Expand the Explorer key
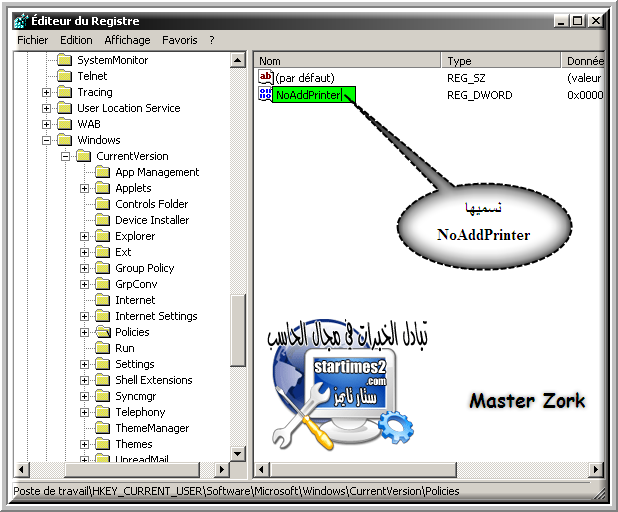 tap(84, 236)
